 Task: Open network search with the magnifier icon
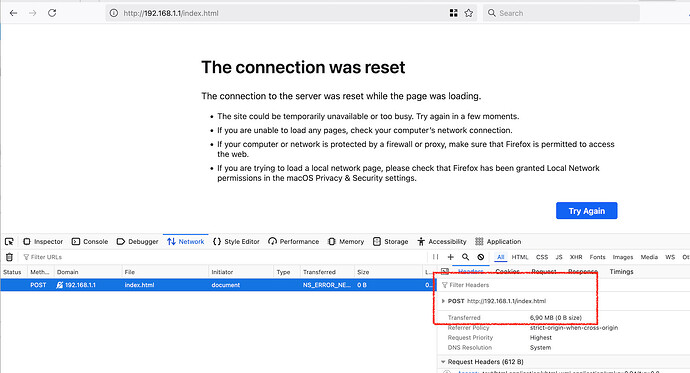tap(465, 257)
